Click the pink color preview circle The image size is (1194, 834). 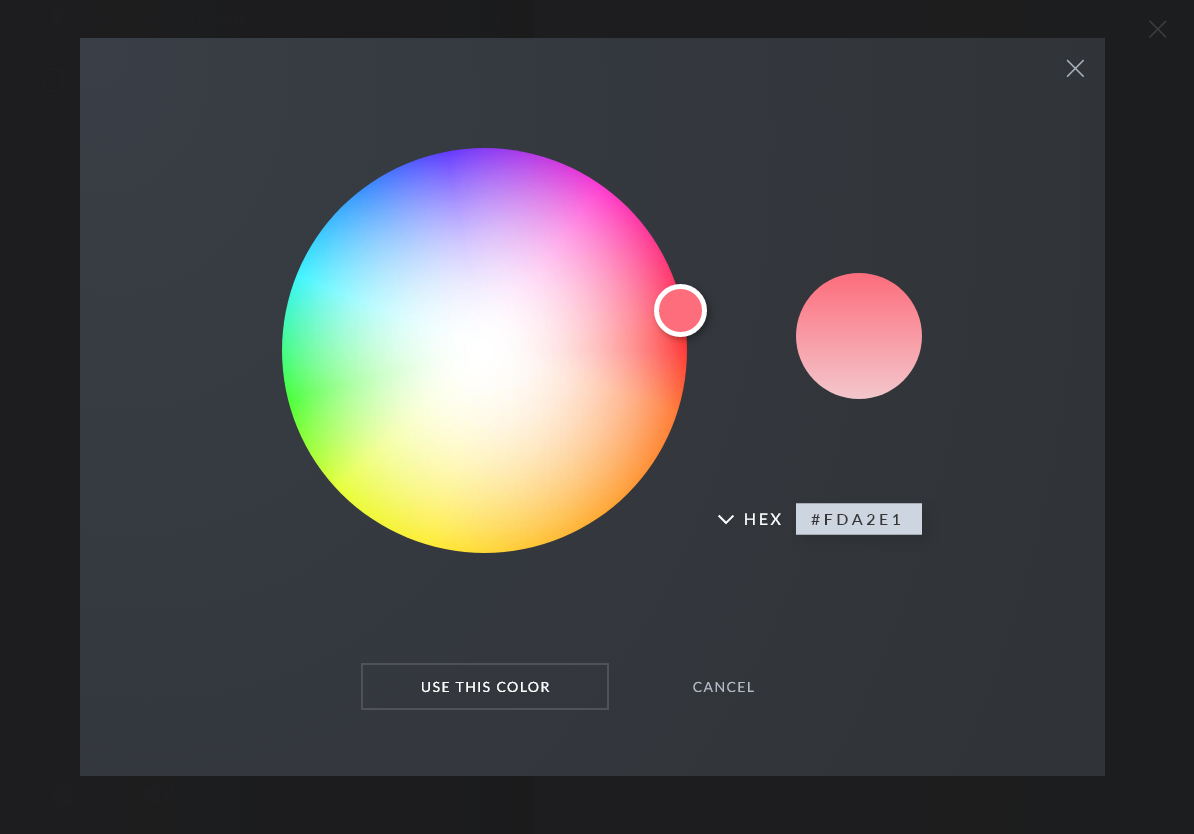pyautogui.click(x=858, y=336)
